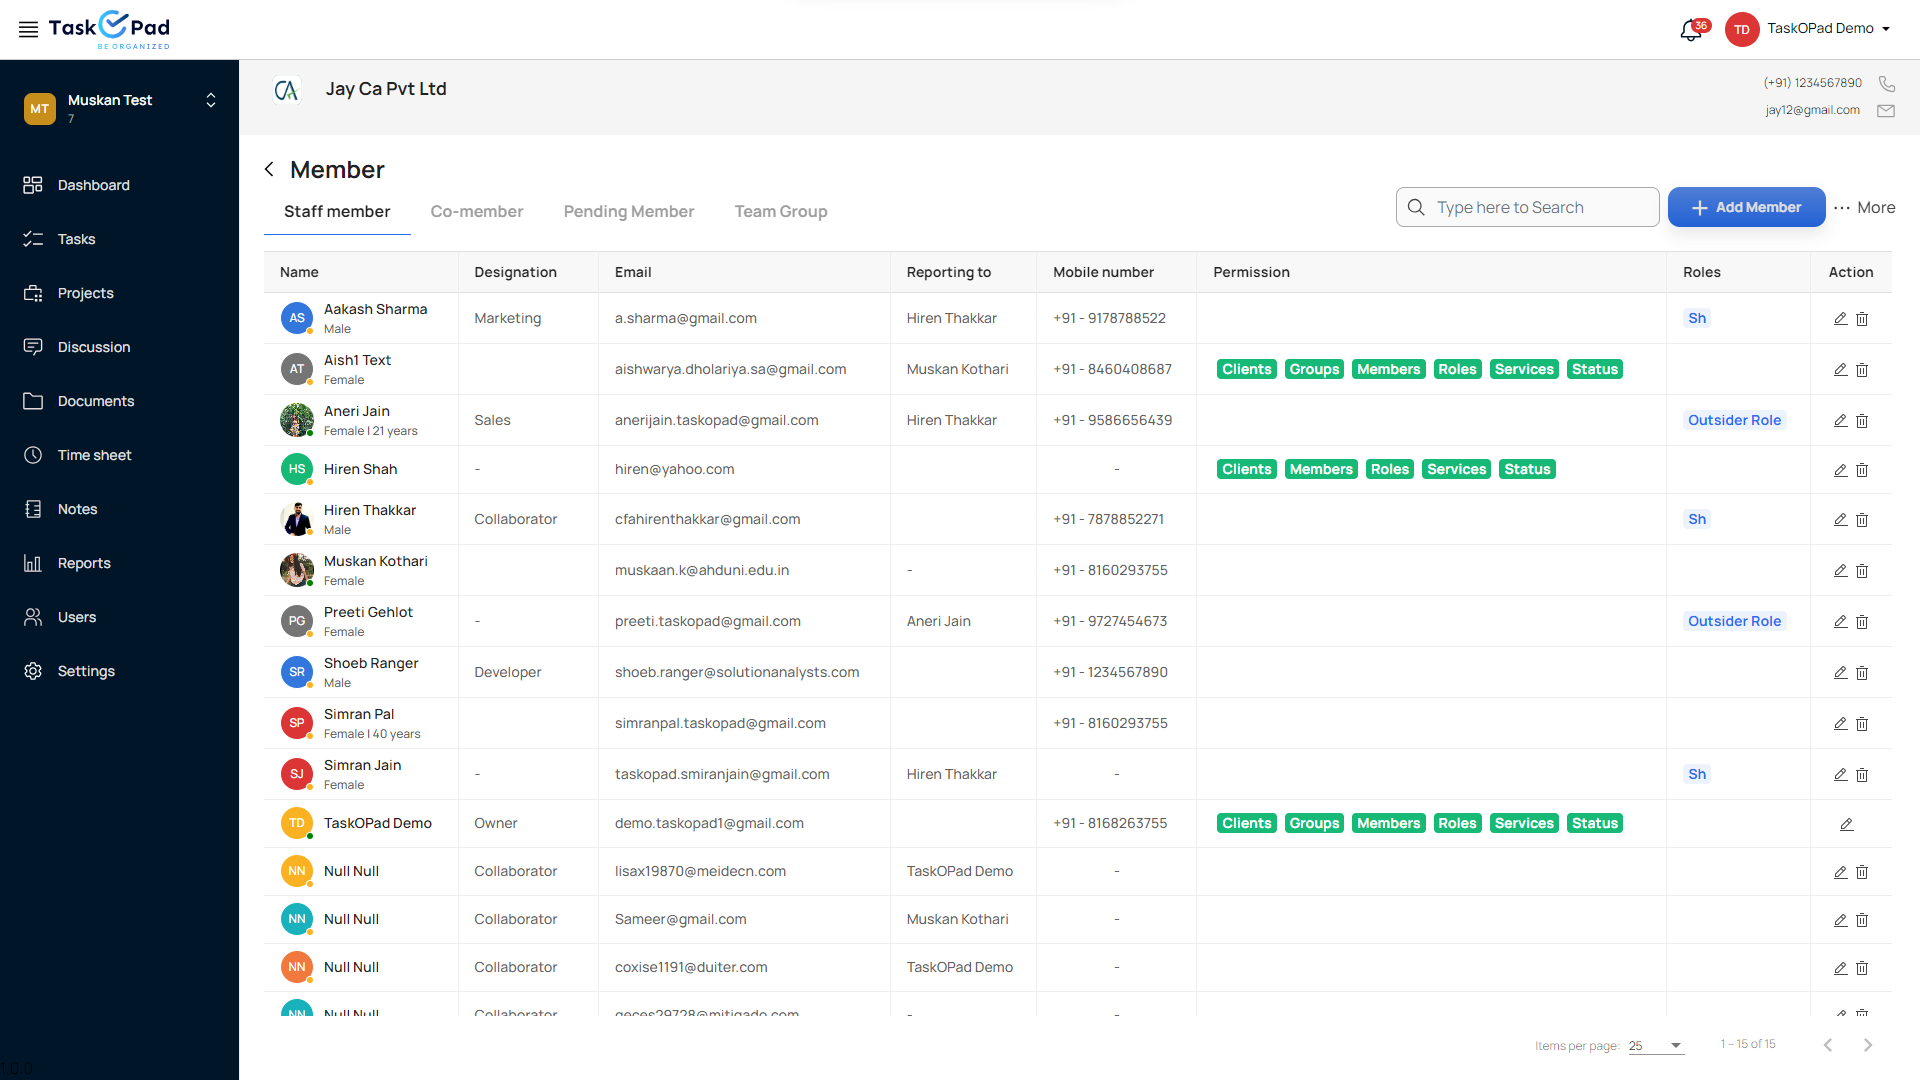Click the Outsider Role tag for Aneri Jain

click(x=1734, y=420)
